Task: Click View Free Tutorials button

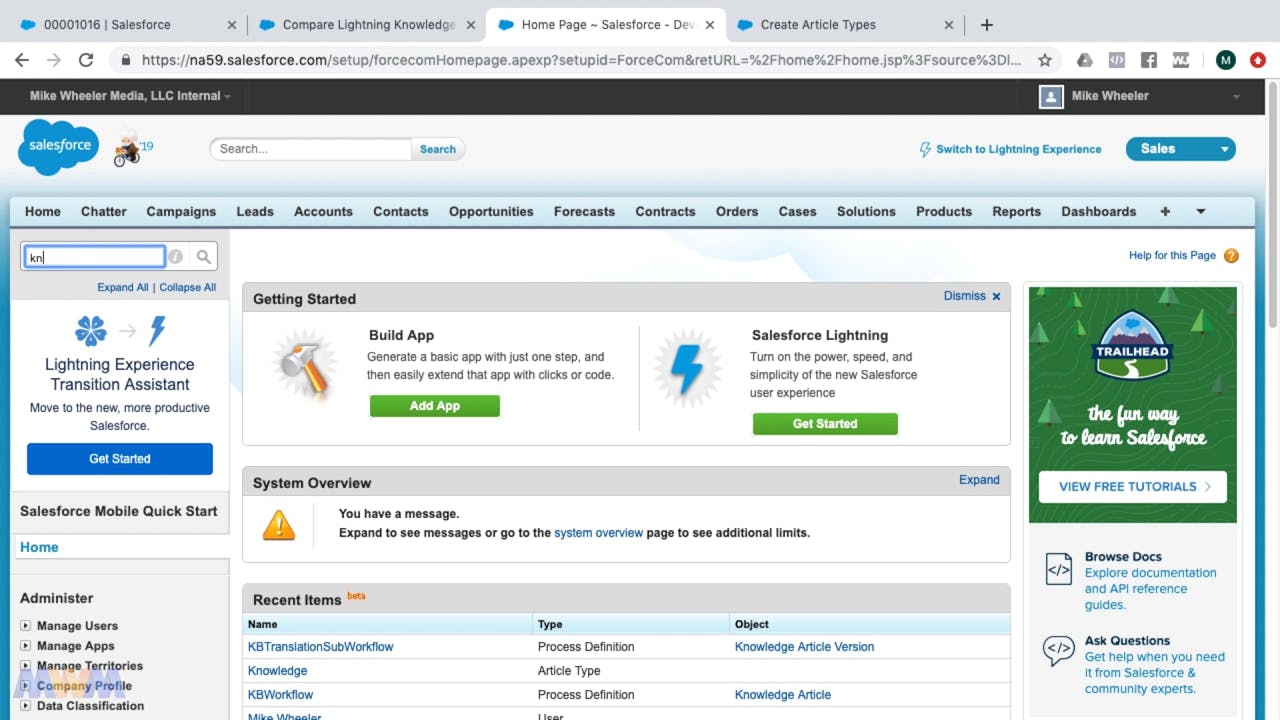Action: click(x=1133, y=487)
